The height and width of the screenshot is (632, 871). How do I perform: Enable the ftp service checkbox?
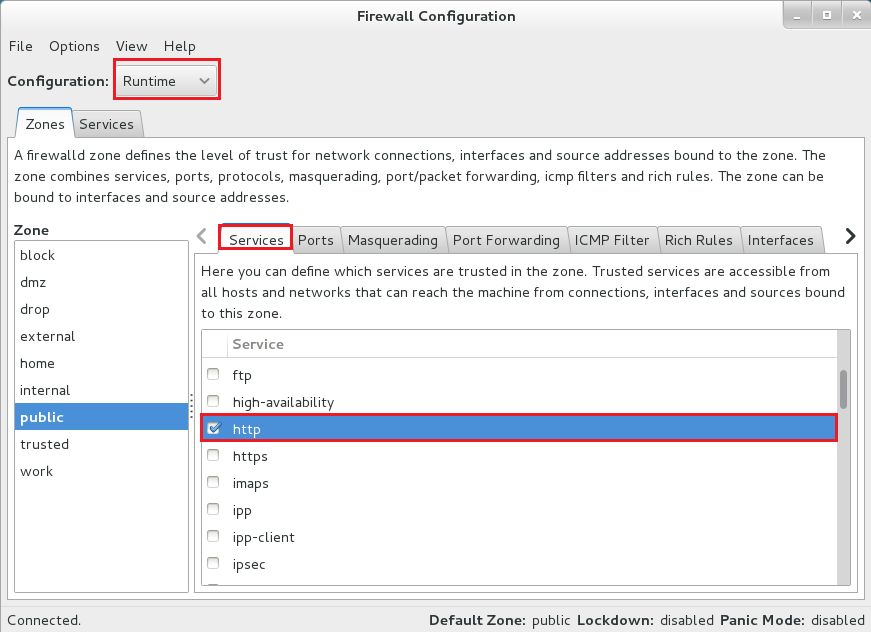click(x=213, y=375)
